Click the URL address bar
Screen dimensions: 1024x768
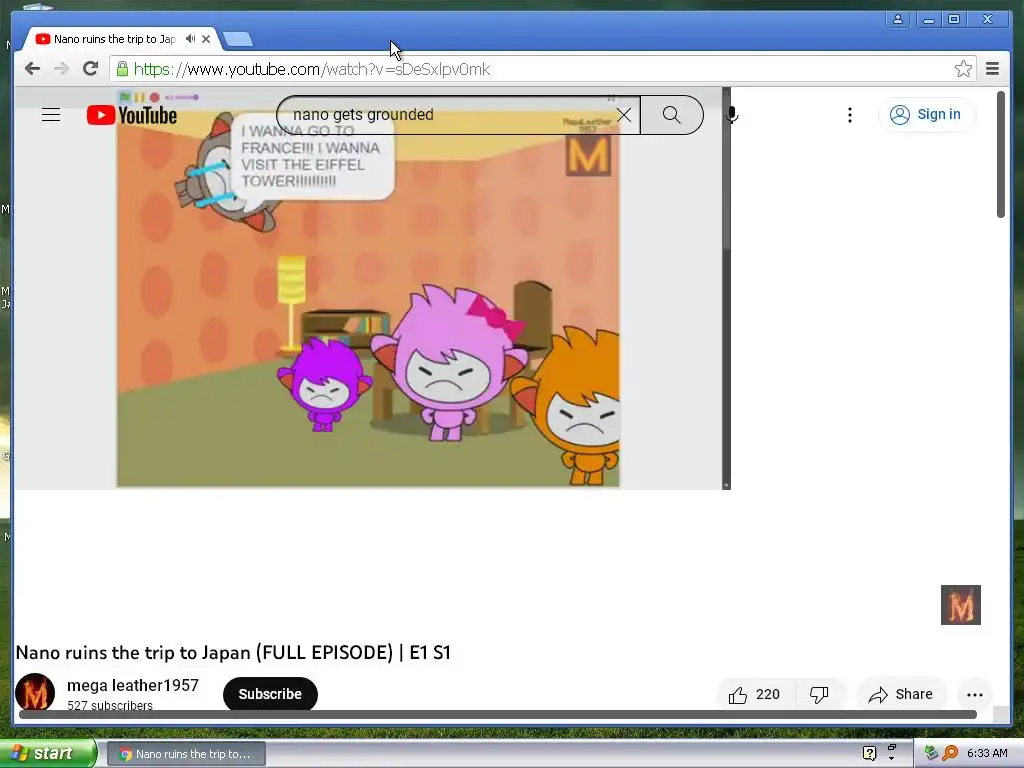point(542,69)
